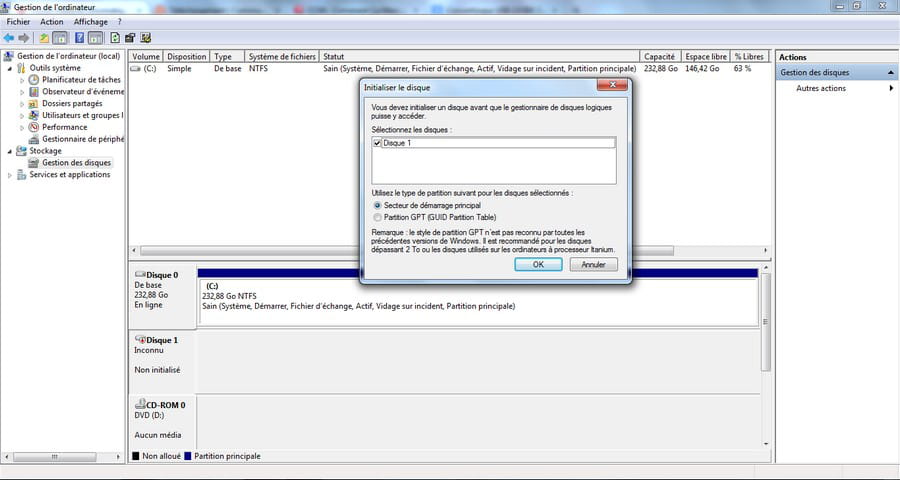
Task: Click the 'Aucun média' label under CD-ROM 0
Action: coord(157,435)
